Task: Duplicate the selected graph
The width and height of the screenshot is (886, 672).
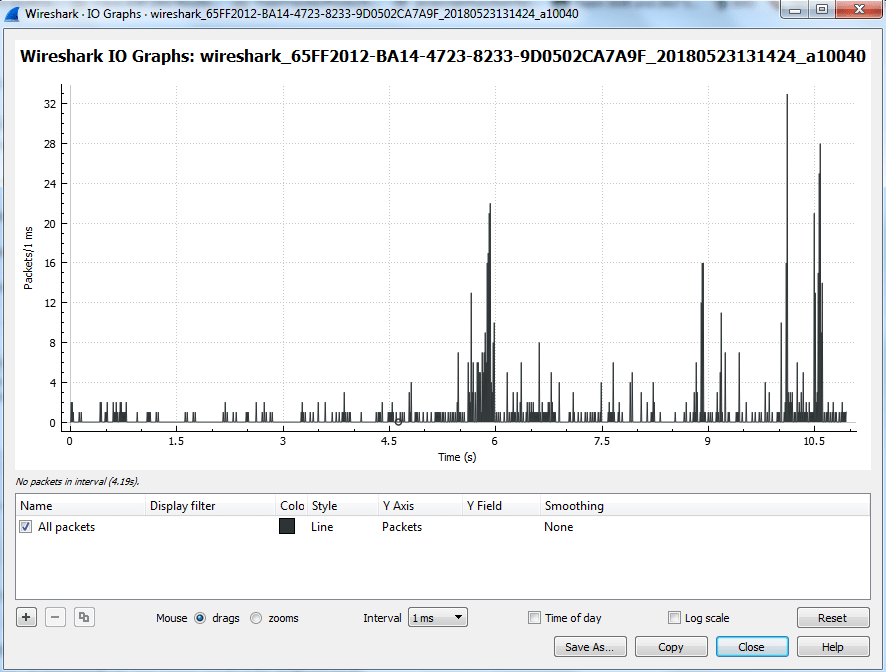Action: coord(84,617)
